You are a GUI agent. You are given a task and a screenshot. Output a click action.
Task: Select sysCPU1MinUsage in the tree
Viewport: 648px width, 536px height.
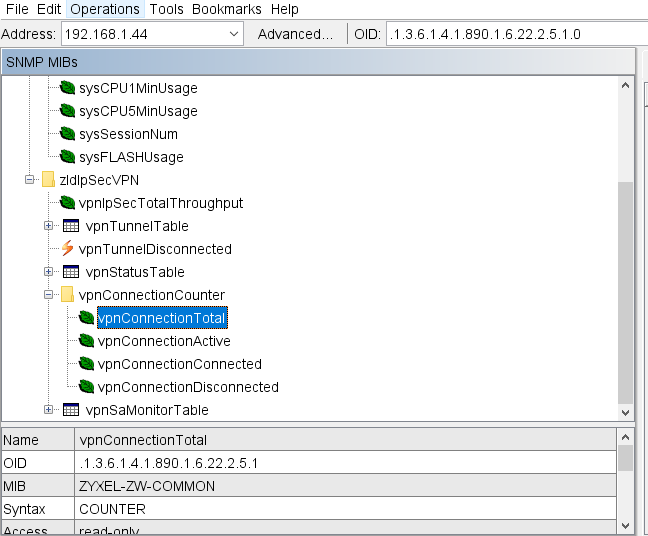pyautogui.click(x=138, y=88)
